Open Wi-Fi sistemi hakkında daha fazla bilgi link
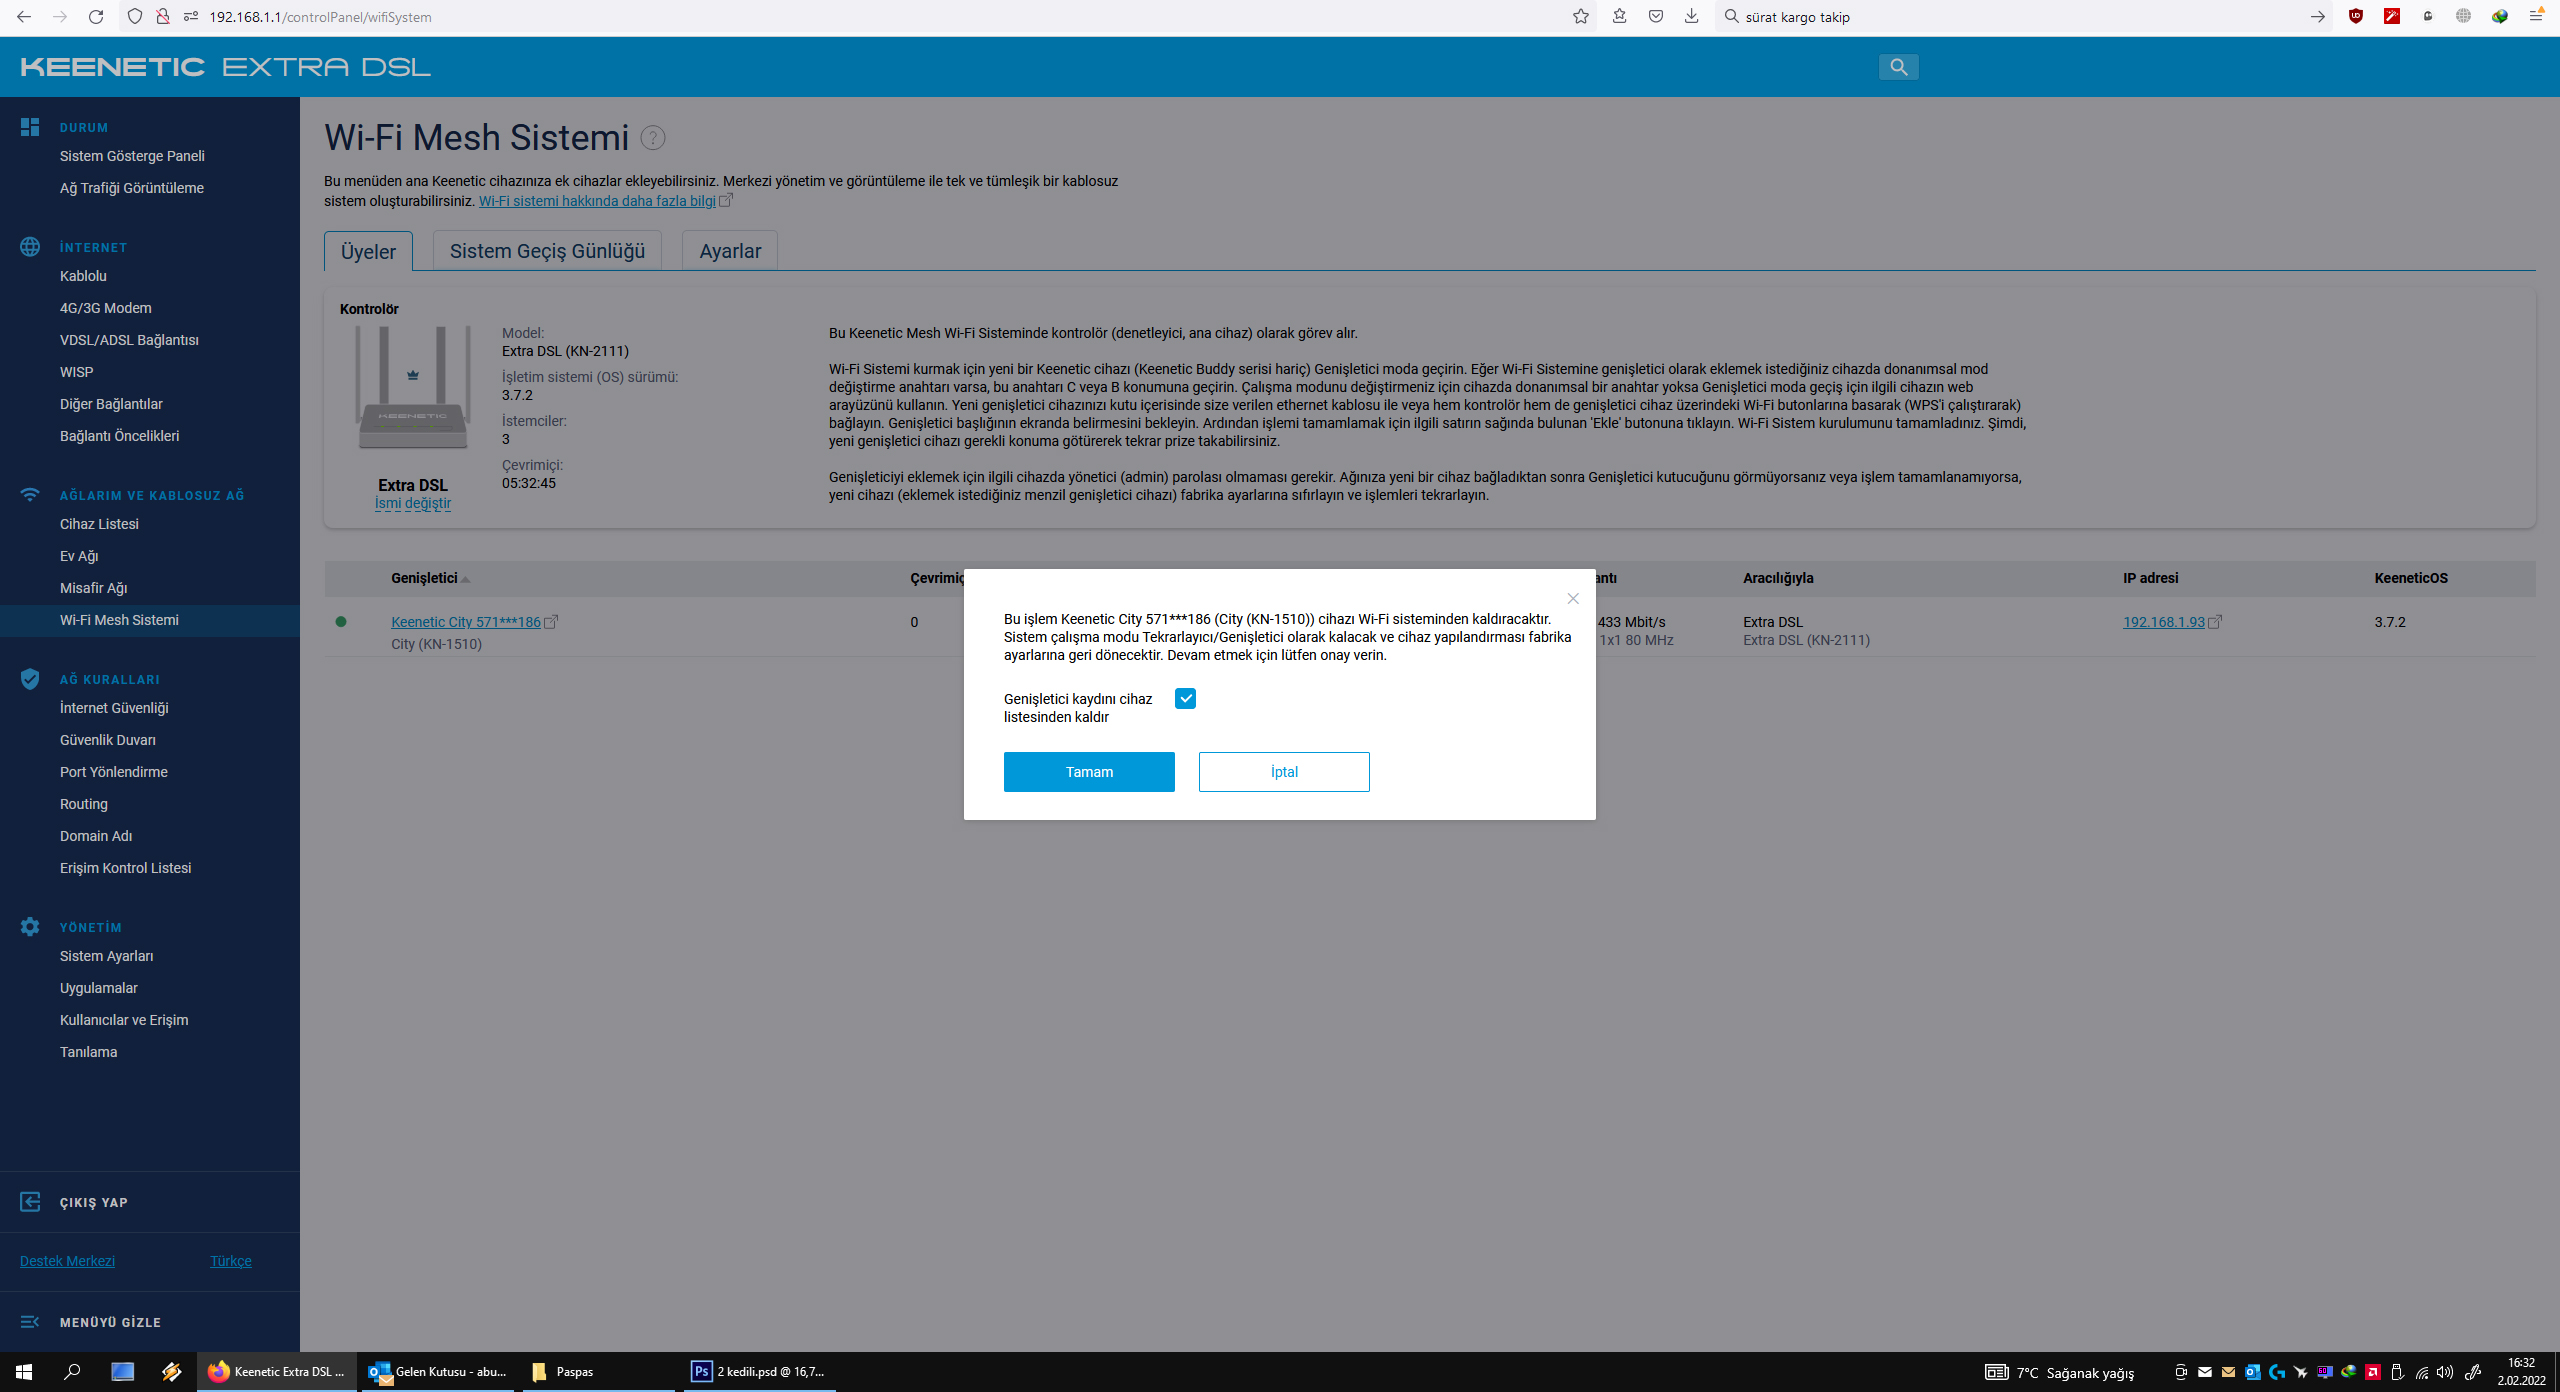 pos(597,201)
